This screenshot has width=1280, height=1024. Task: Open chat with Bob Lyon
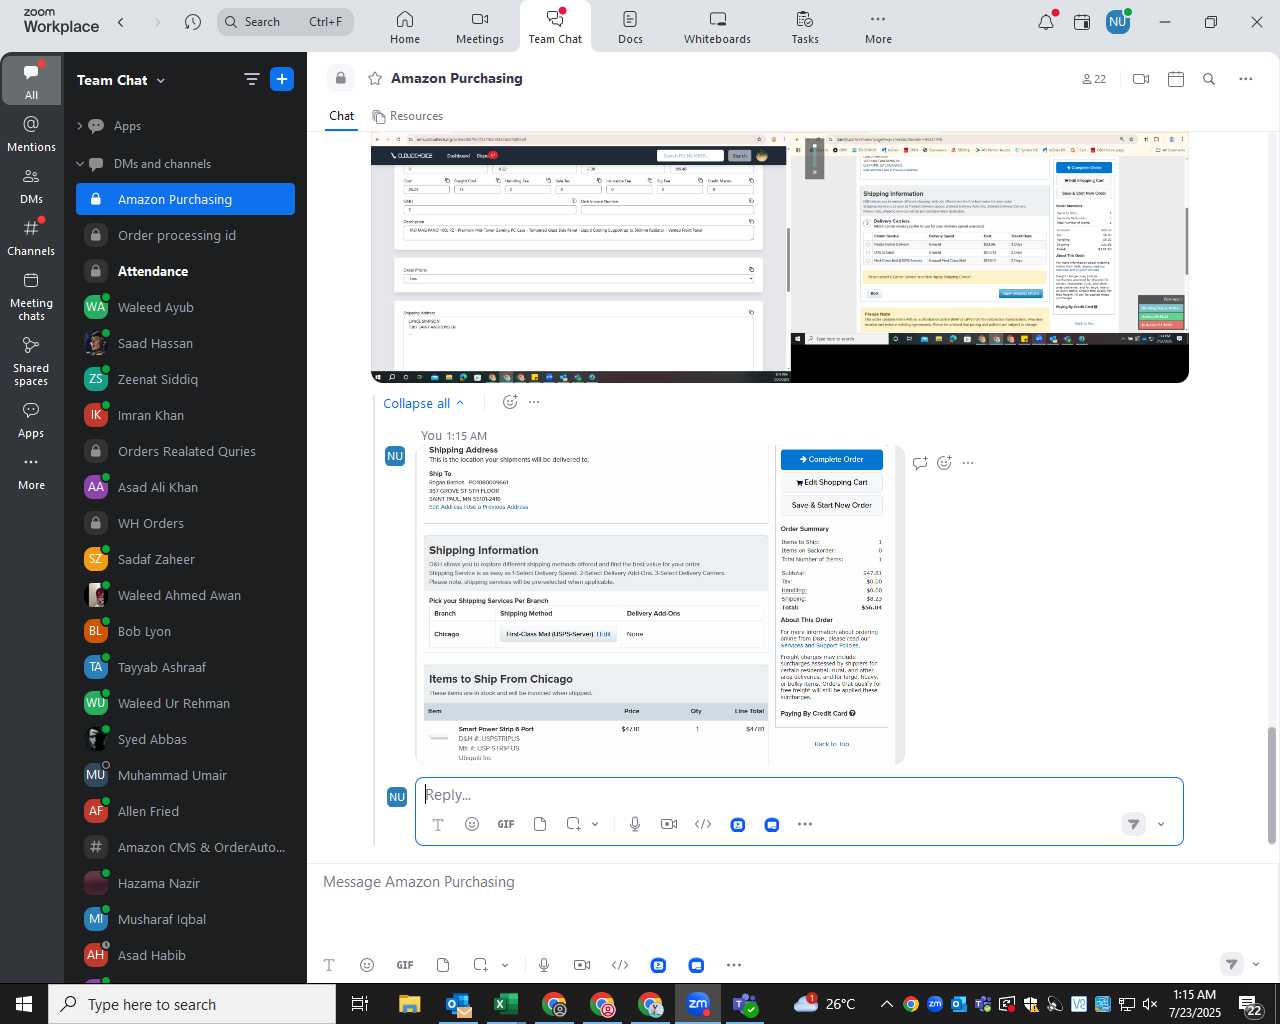tap(186, 631)
